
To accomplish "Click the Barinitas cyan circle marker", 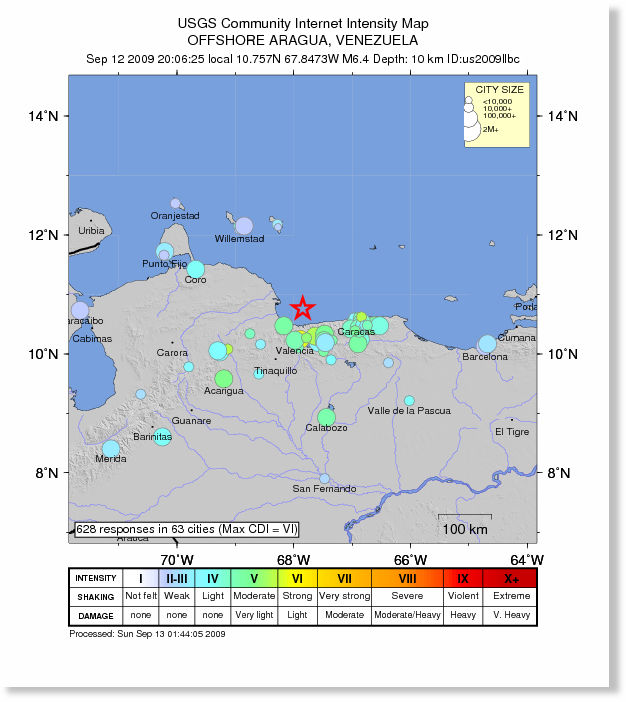I will pos(162,437).
